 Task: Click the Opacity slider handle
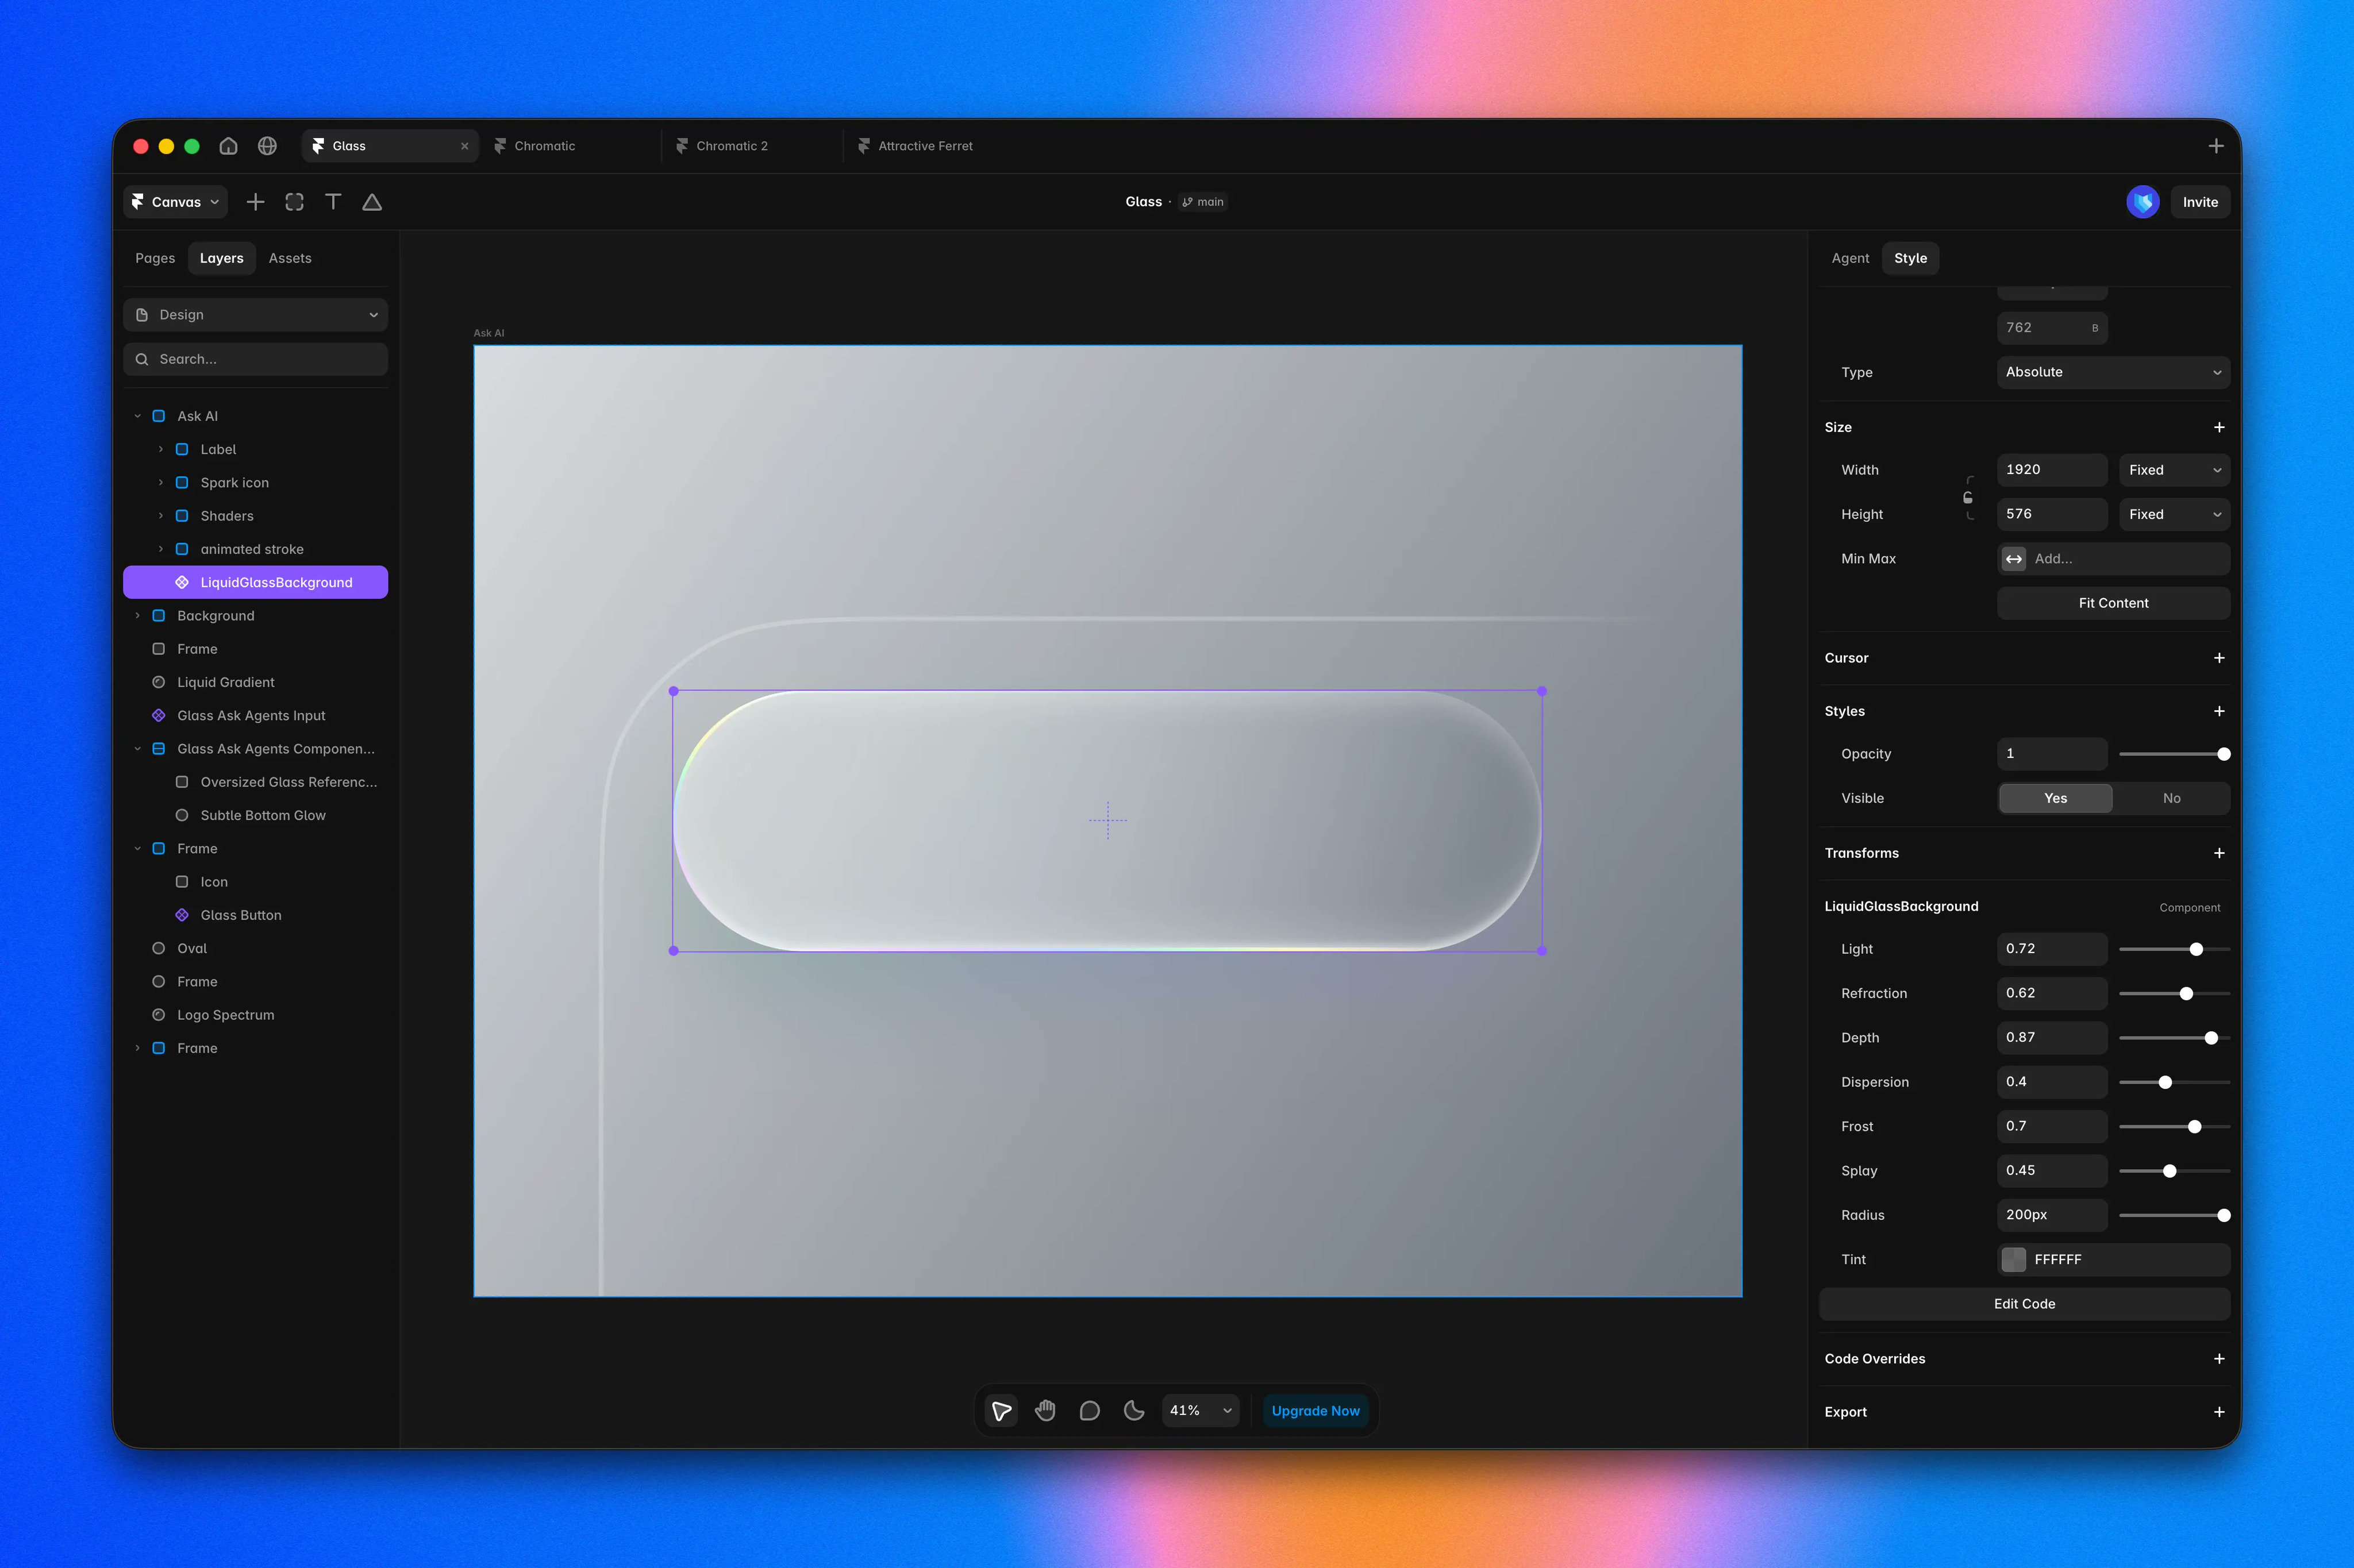(2223, 754)
